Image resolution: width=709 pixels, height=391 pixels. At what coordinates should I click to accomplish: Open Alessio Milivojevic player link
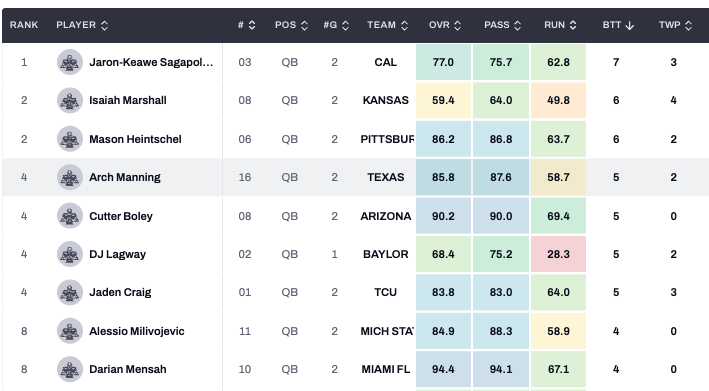pos(137,331)
